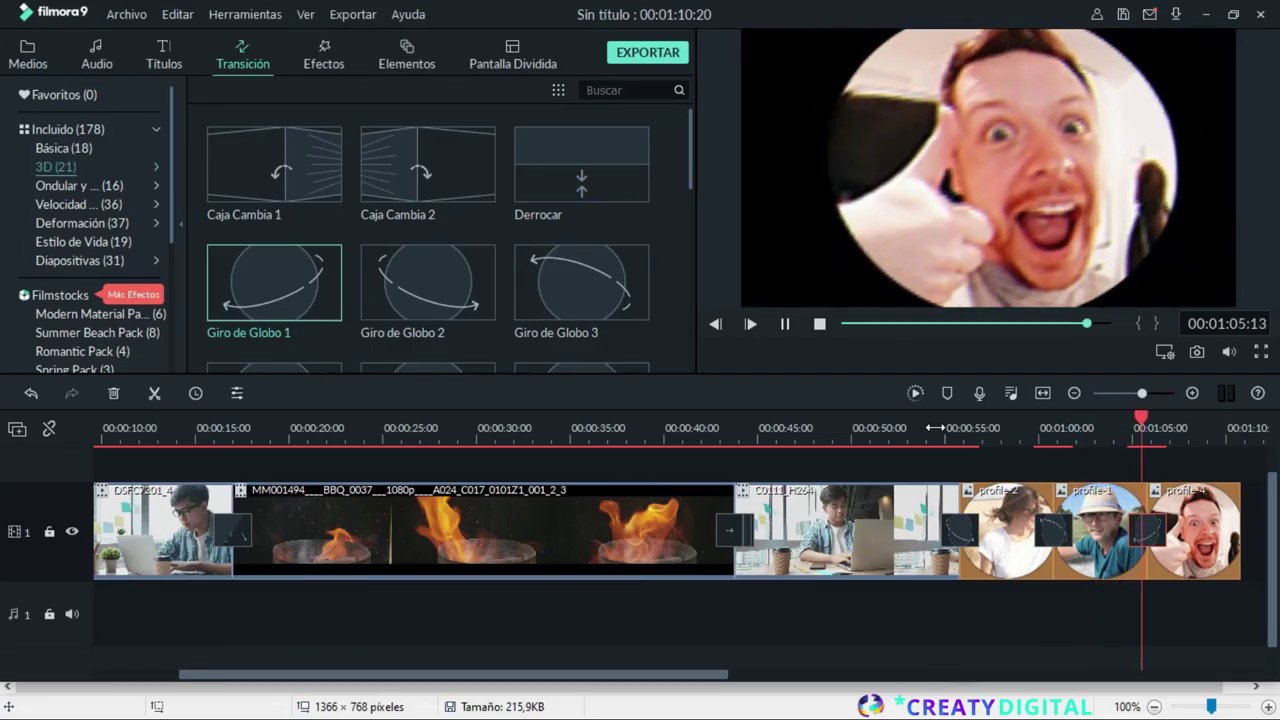Image resolution: width=1280 pixels, height=720 pixels.
Task: Open the Medios tab
Action: click(x=28, y=54)
